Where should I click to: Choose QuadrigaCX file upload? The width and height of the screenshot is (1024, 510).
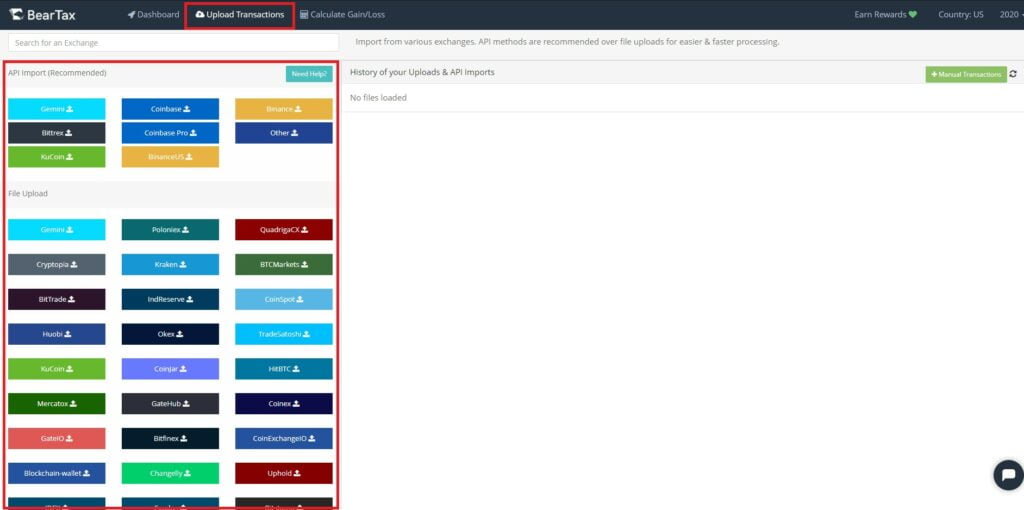284,230
